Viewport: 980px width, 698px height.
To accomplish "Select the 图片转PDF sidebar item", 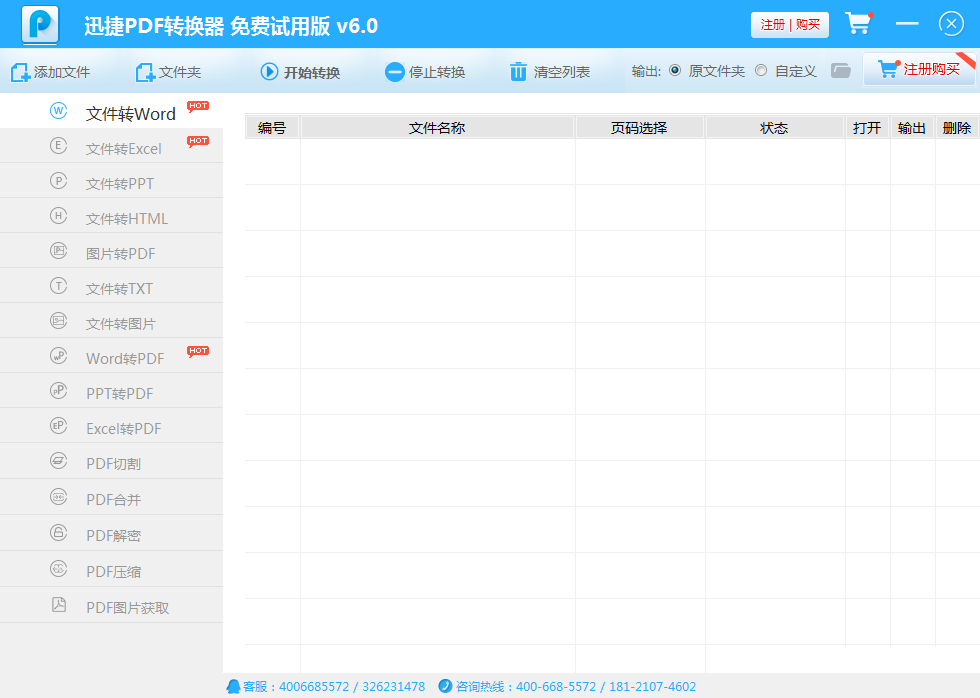I will click(120, 254).
